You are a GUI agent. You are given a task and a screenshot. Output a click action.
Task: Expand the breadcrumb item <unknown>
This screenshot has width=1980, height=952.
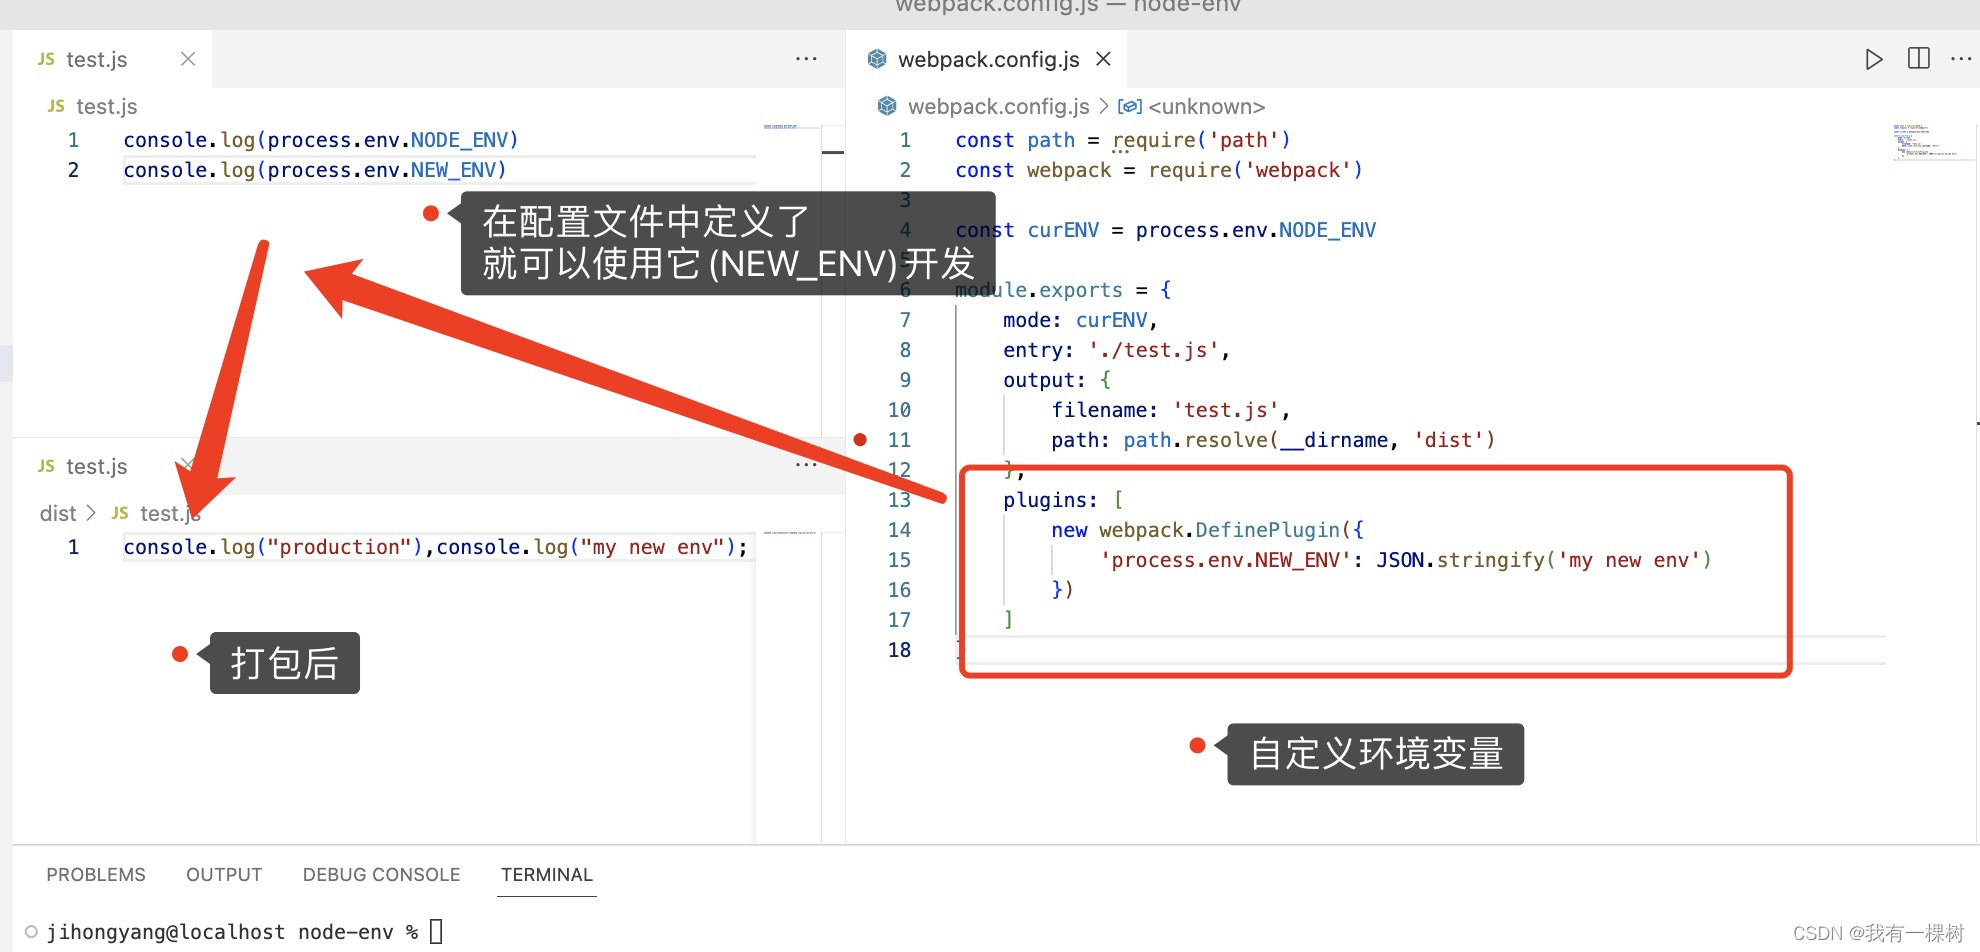[1206, 106]
